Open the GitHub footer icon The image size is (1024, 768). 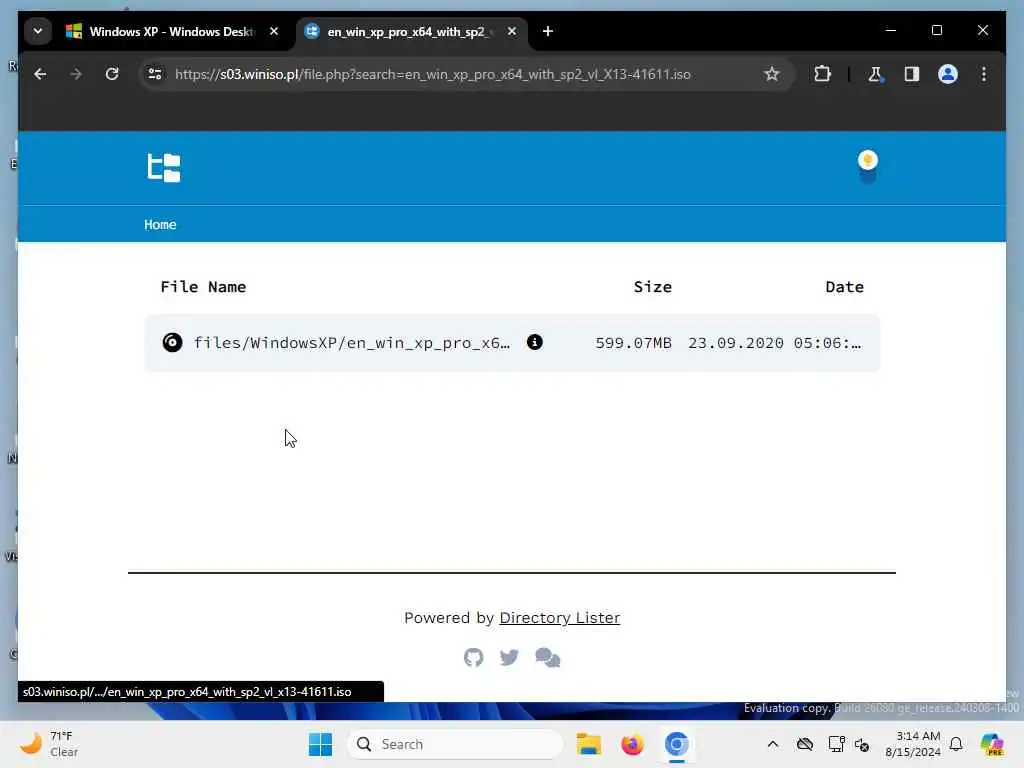[x=473, y=657]
